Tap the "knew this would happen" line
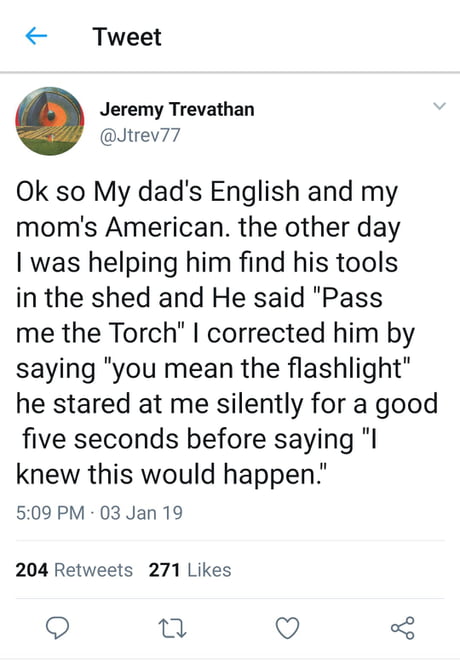Viewport: 460px width, 662px height. click(x=172, y=474)
